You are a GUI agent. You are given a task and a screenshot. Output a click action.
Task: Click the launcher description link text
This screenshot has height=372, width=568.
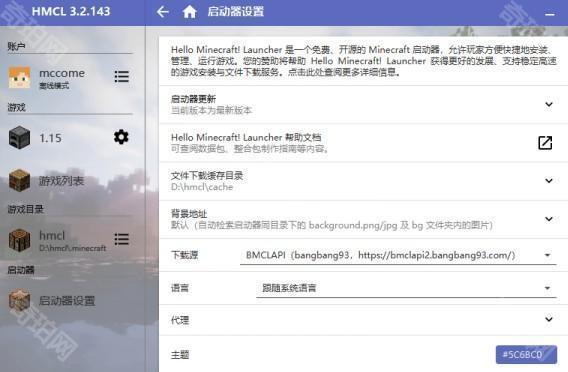(x=364, y=61)
